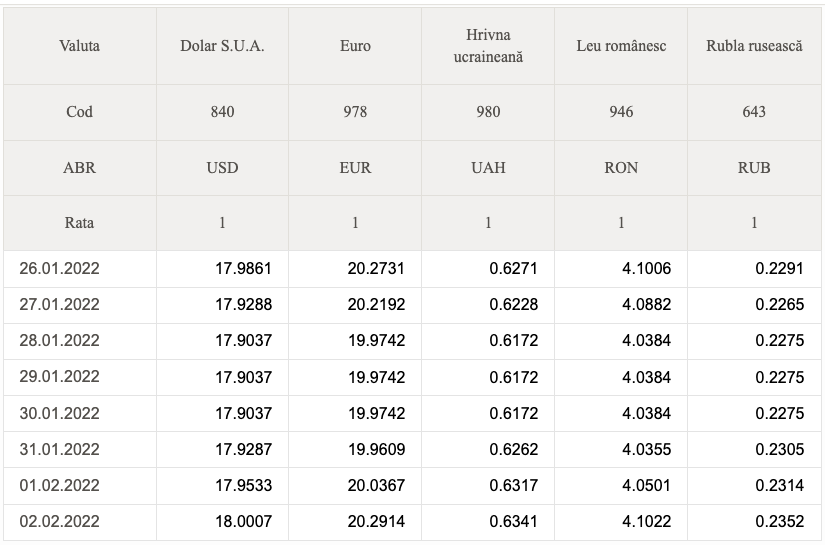Click currency code 643 cell

(x=754, y=112)
